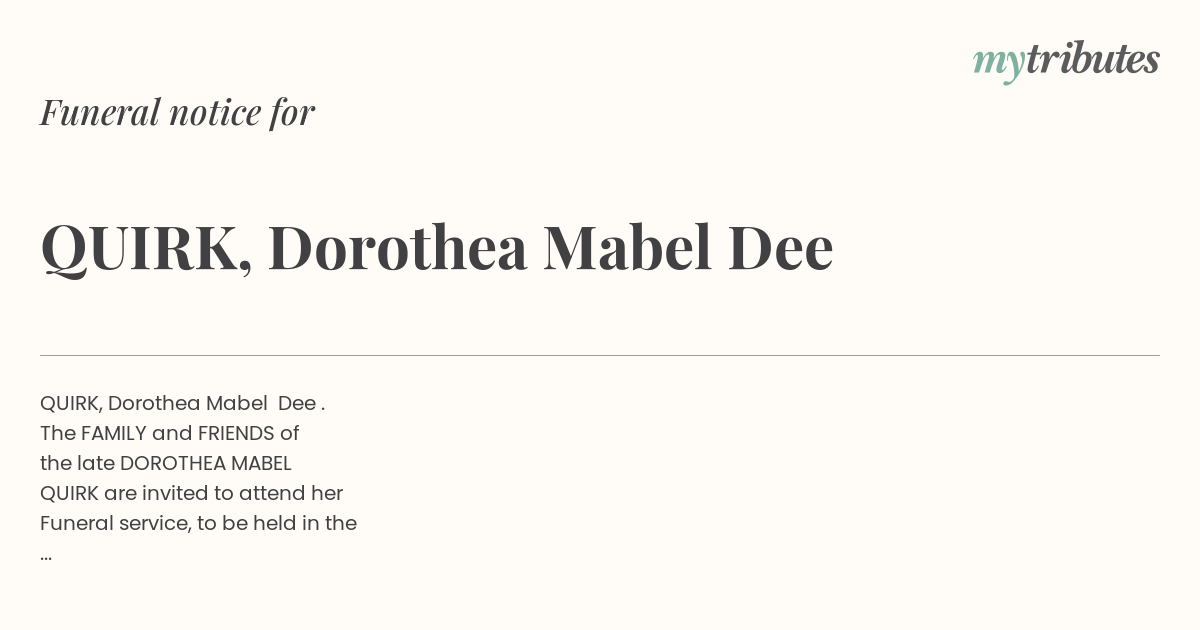Image resolution: width=1200 pixels, height=630 pixels.
Task: Click the first body line "QUIRK, Dorothea Mabel Dee ."
Action: point(183,403)
